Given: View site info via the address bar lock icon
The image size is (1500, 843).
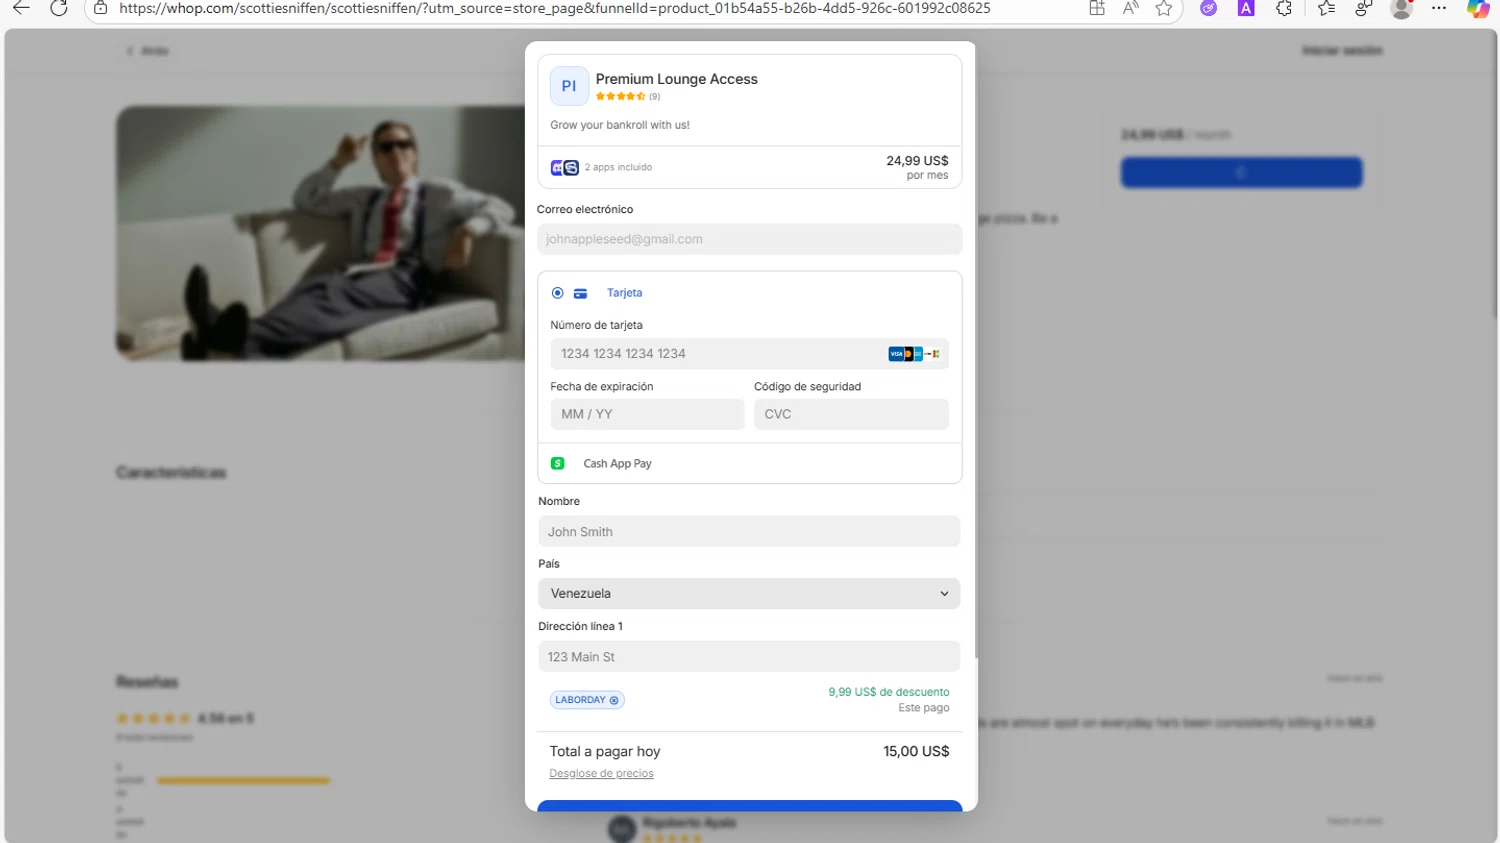Looking at the screenshot, I should coord(100,8).
